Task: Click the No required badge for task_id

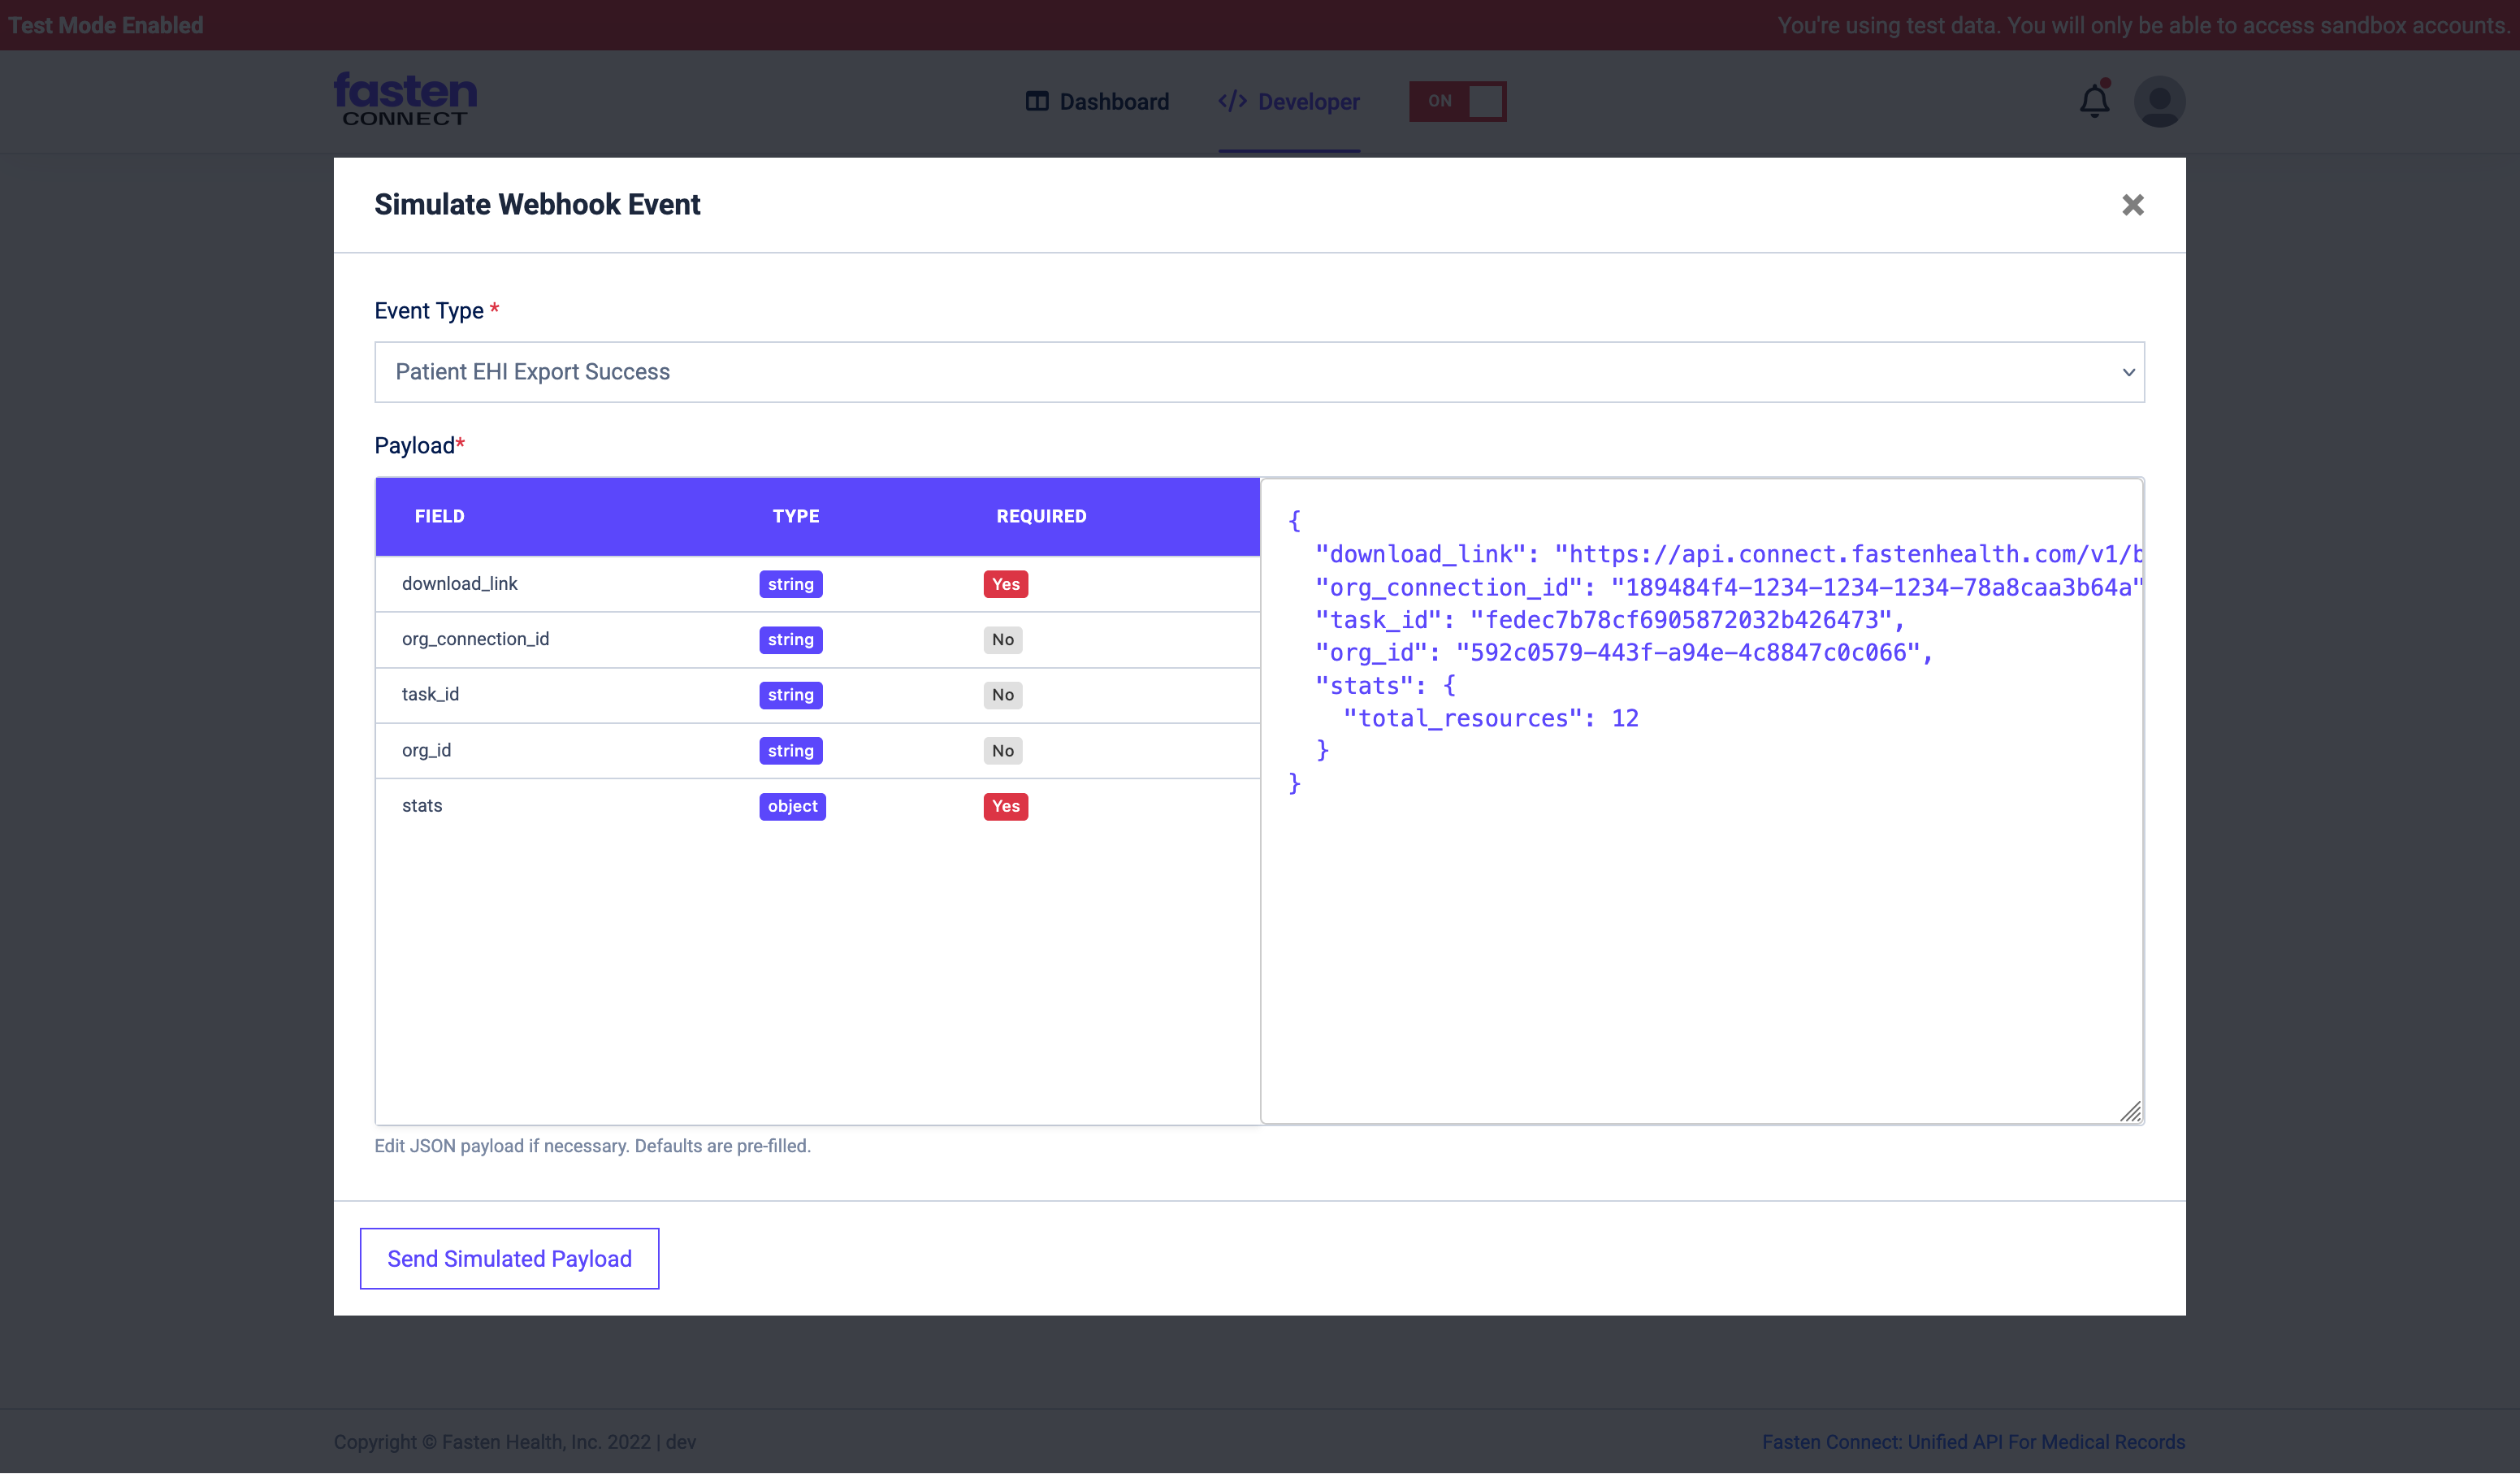Action: pyautogui.click(x=1003, y=694)
